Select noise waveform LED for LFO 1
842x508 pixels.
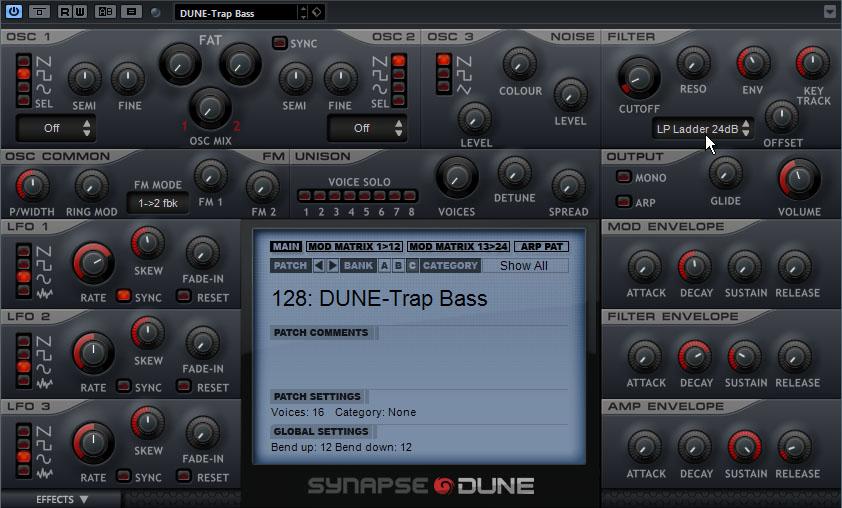click(x=23, y=291)
